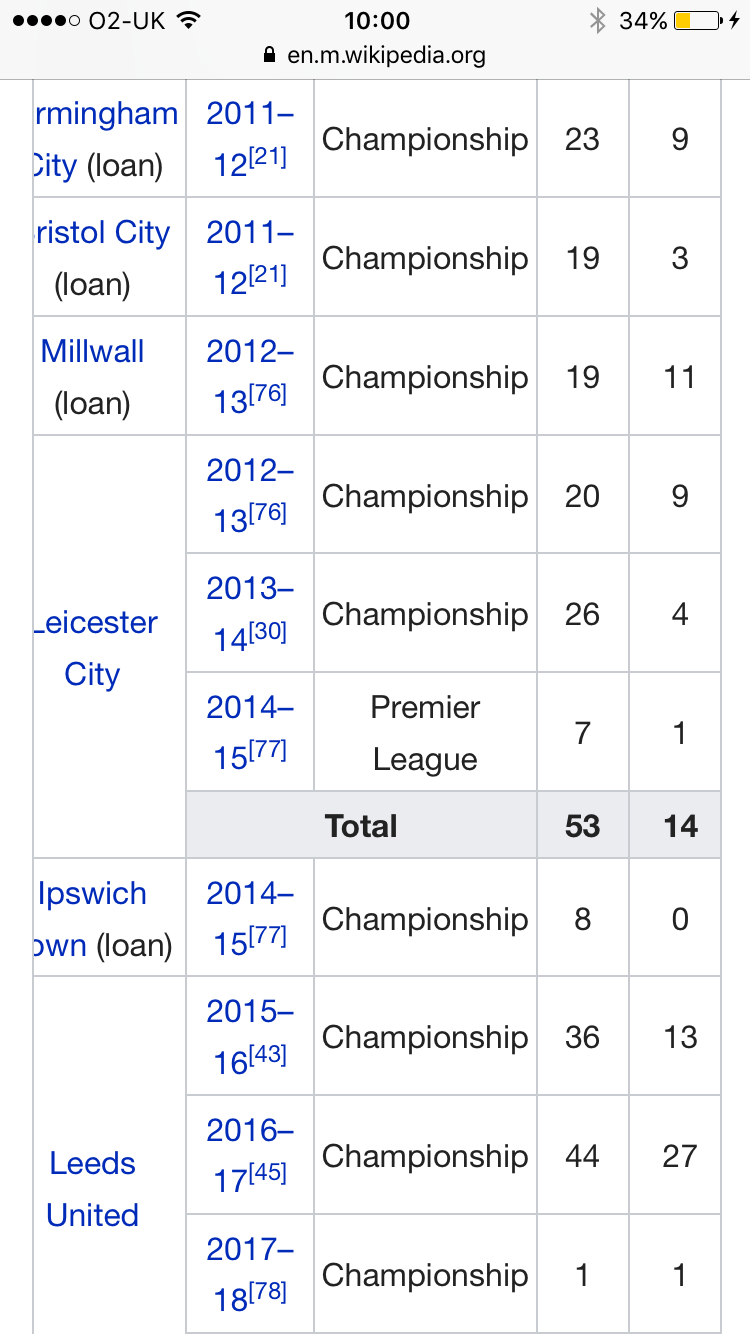Image resolution: width=750 pixels, height=1334 pixels.
Task: Open citation 30 next to 2013–14
Action: tap(268, 632)
